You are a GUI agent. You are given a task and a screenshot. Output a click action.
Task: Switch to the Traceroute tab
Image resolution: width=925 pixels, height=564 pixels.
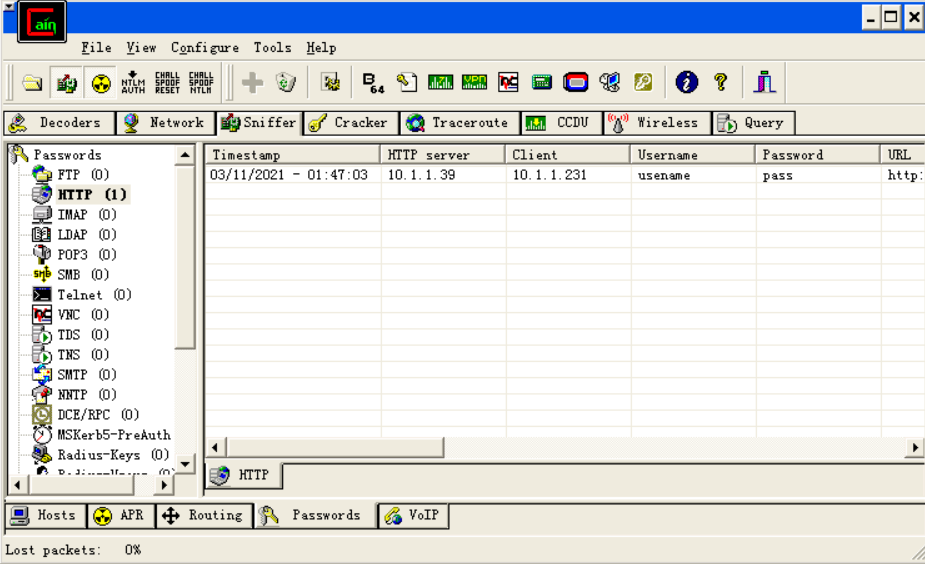(x=460, y=123)
